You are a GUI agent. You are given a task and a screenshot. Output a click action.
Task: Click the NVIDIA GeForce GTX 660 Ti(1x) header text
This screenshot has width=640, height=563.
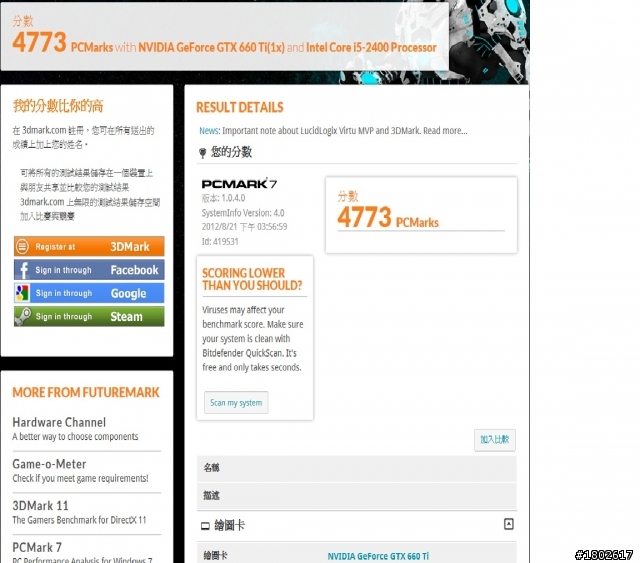211,48
